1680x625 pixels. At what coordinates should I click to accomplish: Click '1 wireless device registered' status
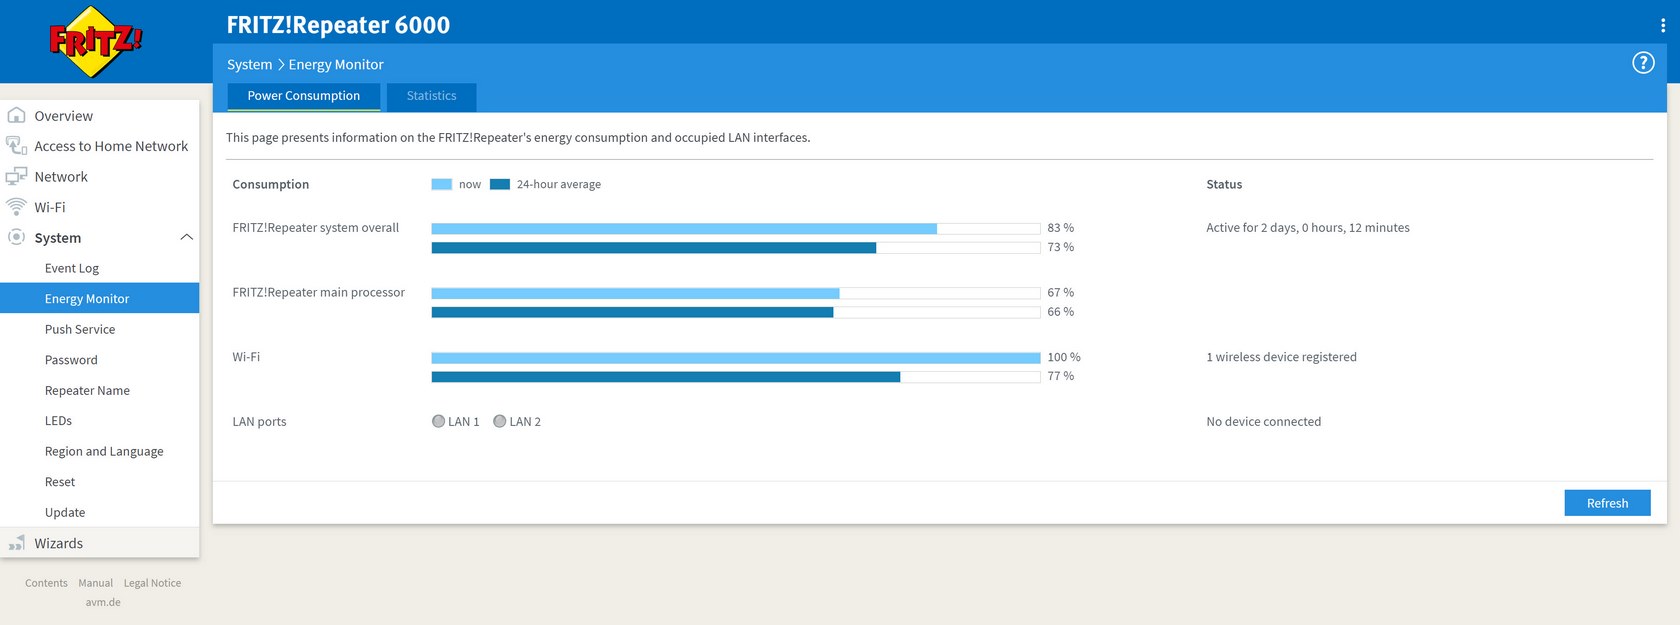[x=1281, y=357]
